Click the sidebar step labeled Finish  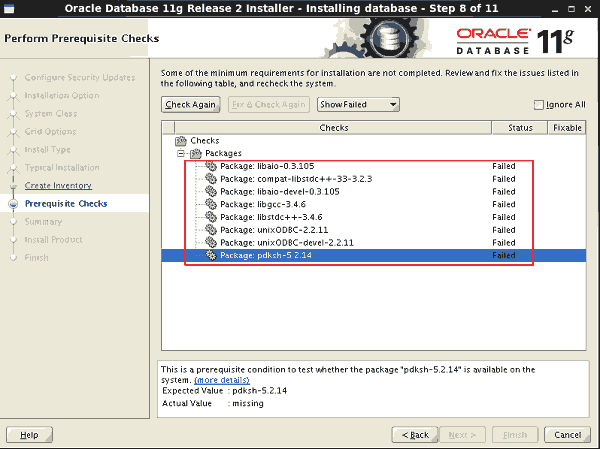point(36,258)
